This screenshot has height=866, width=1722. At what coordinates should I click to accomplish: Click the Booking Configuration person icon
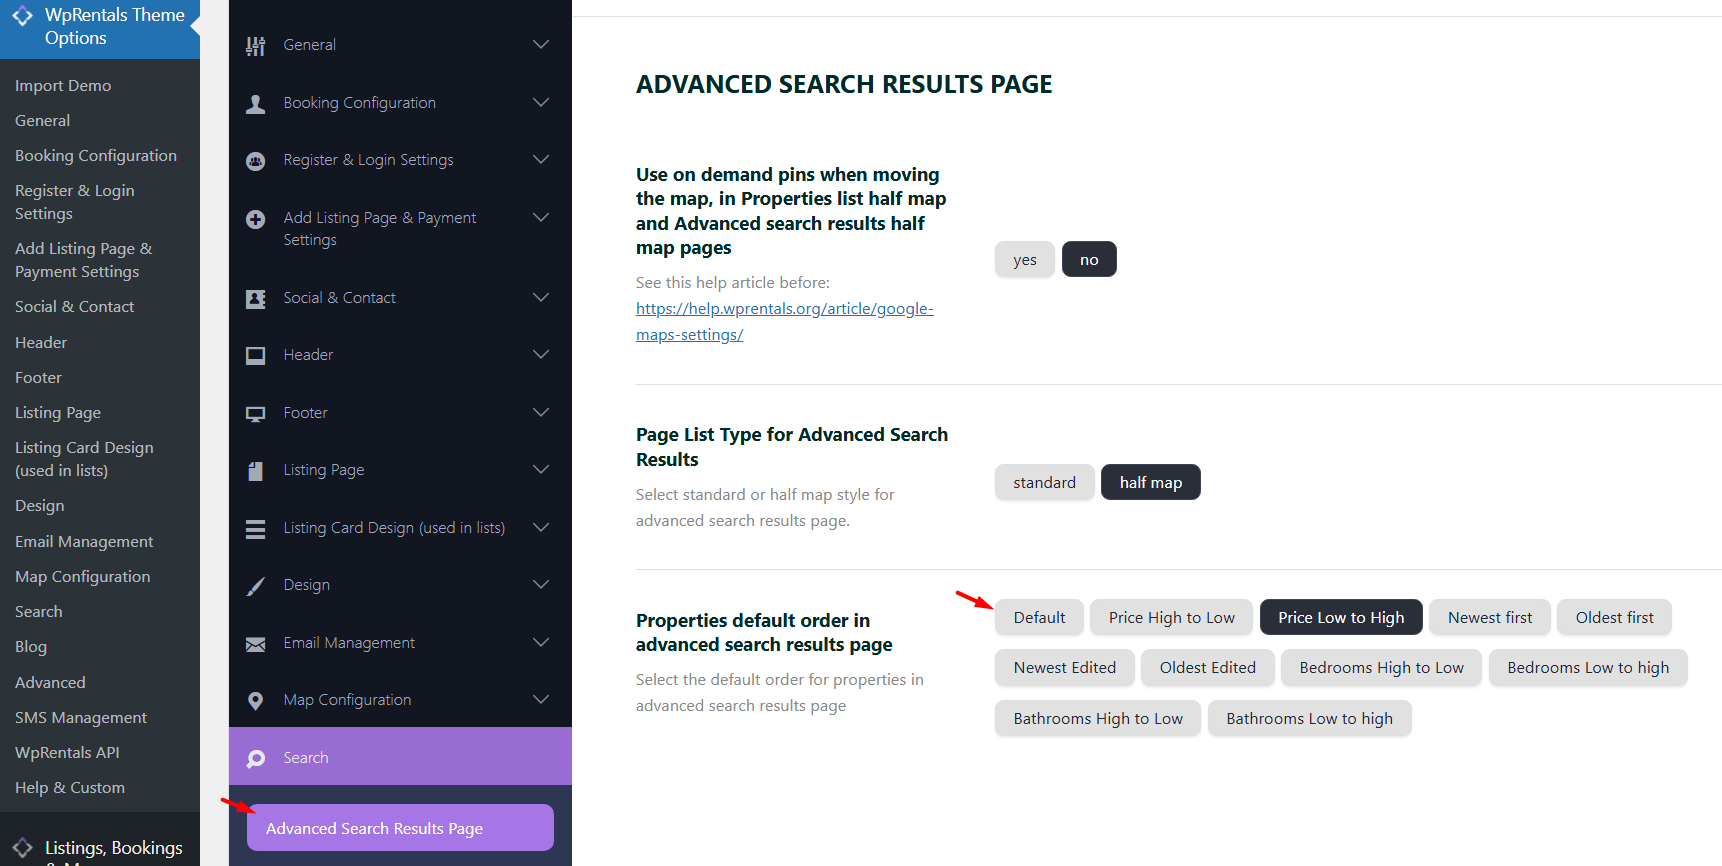pyautogui.click(x=256, y=104)
